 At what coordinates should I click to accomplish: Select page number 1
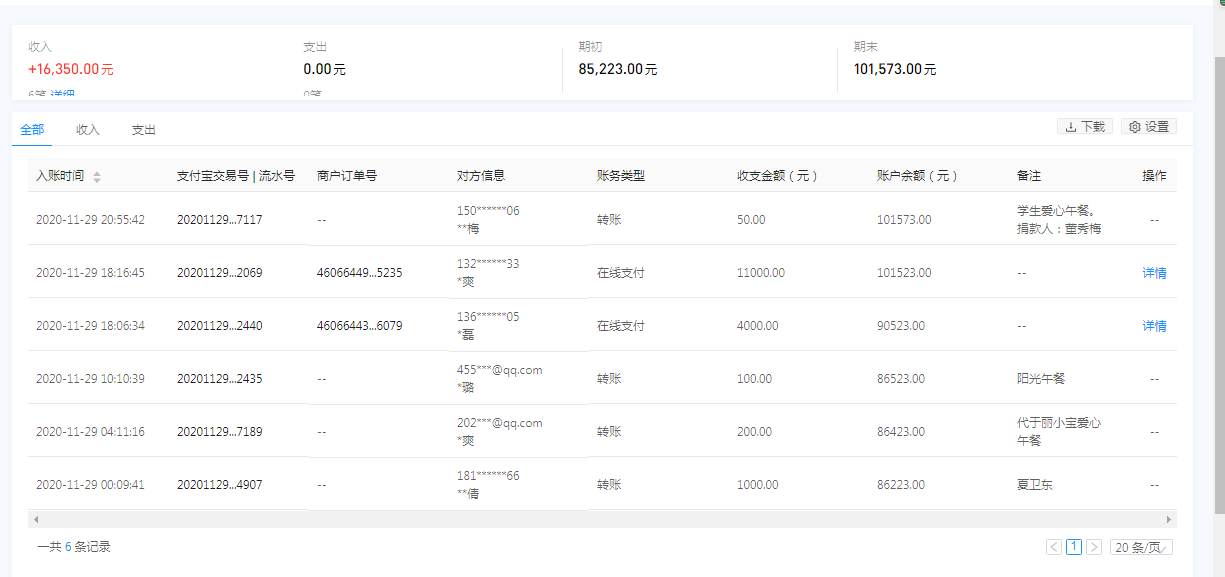pos(1074,547)
